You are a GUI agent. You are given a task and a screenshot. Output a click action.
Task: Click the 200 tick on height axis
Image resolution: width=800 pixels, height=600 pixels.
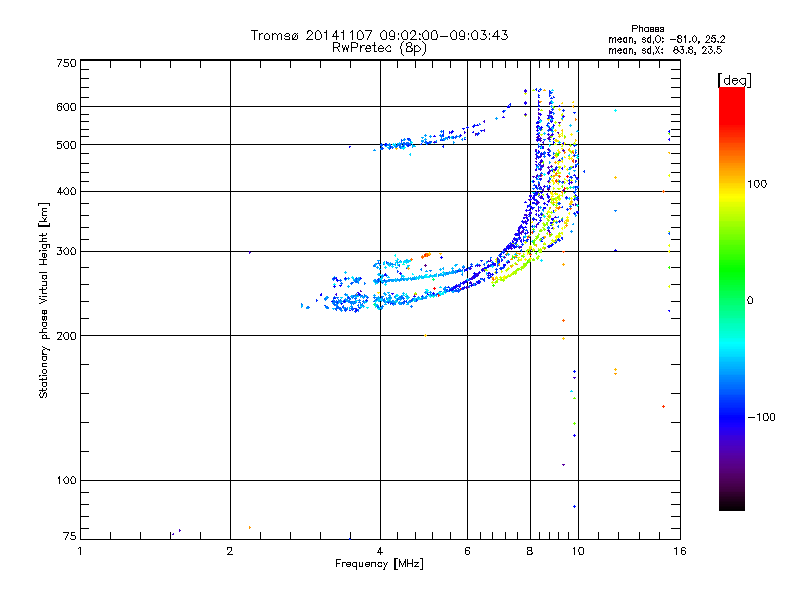click(x=65, y=336)
